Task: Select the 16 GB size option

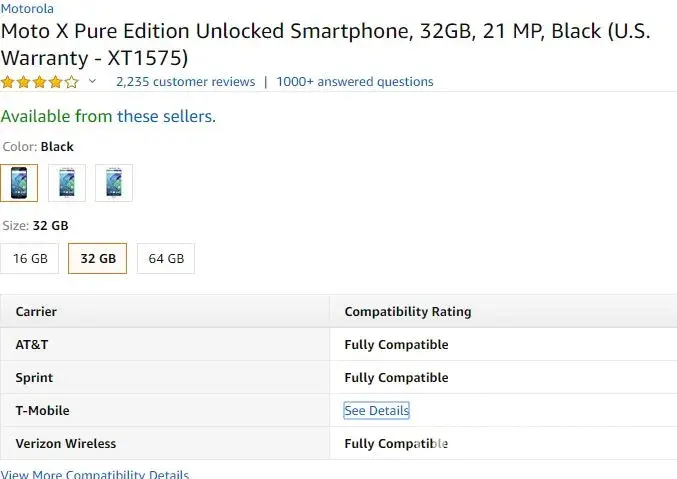Action: click(30, 258)
